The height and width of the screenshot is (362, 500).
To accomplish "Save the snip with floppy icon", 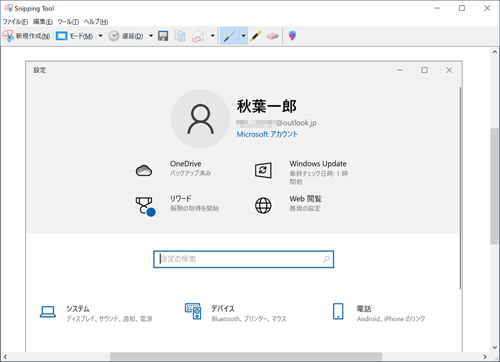I will [163, 36].
